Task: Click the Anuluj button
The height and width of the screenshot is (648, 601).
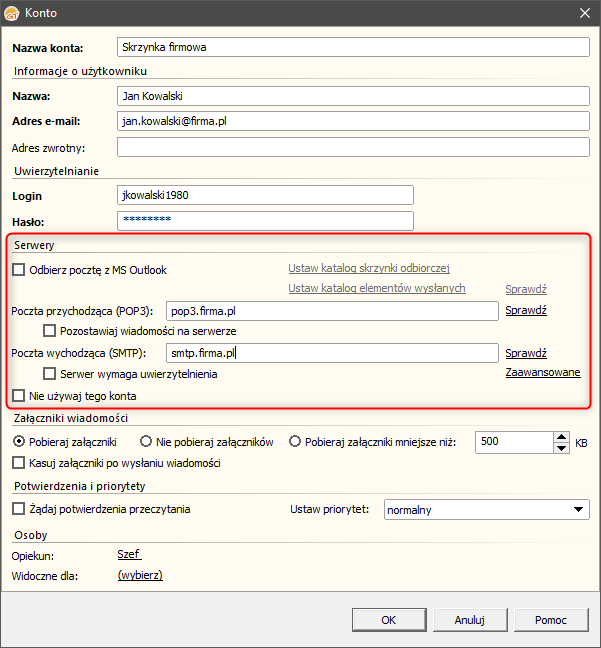Action: (470, 620)
